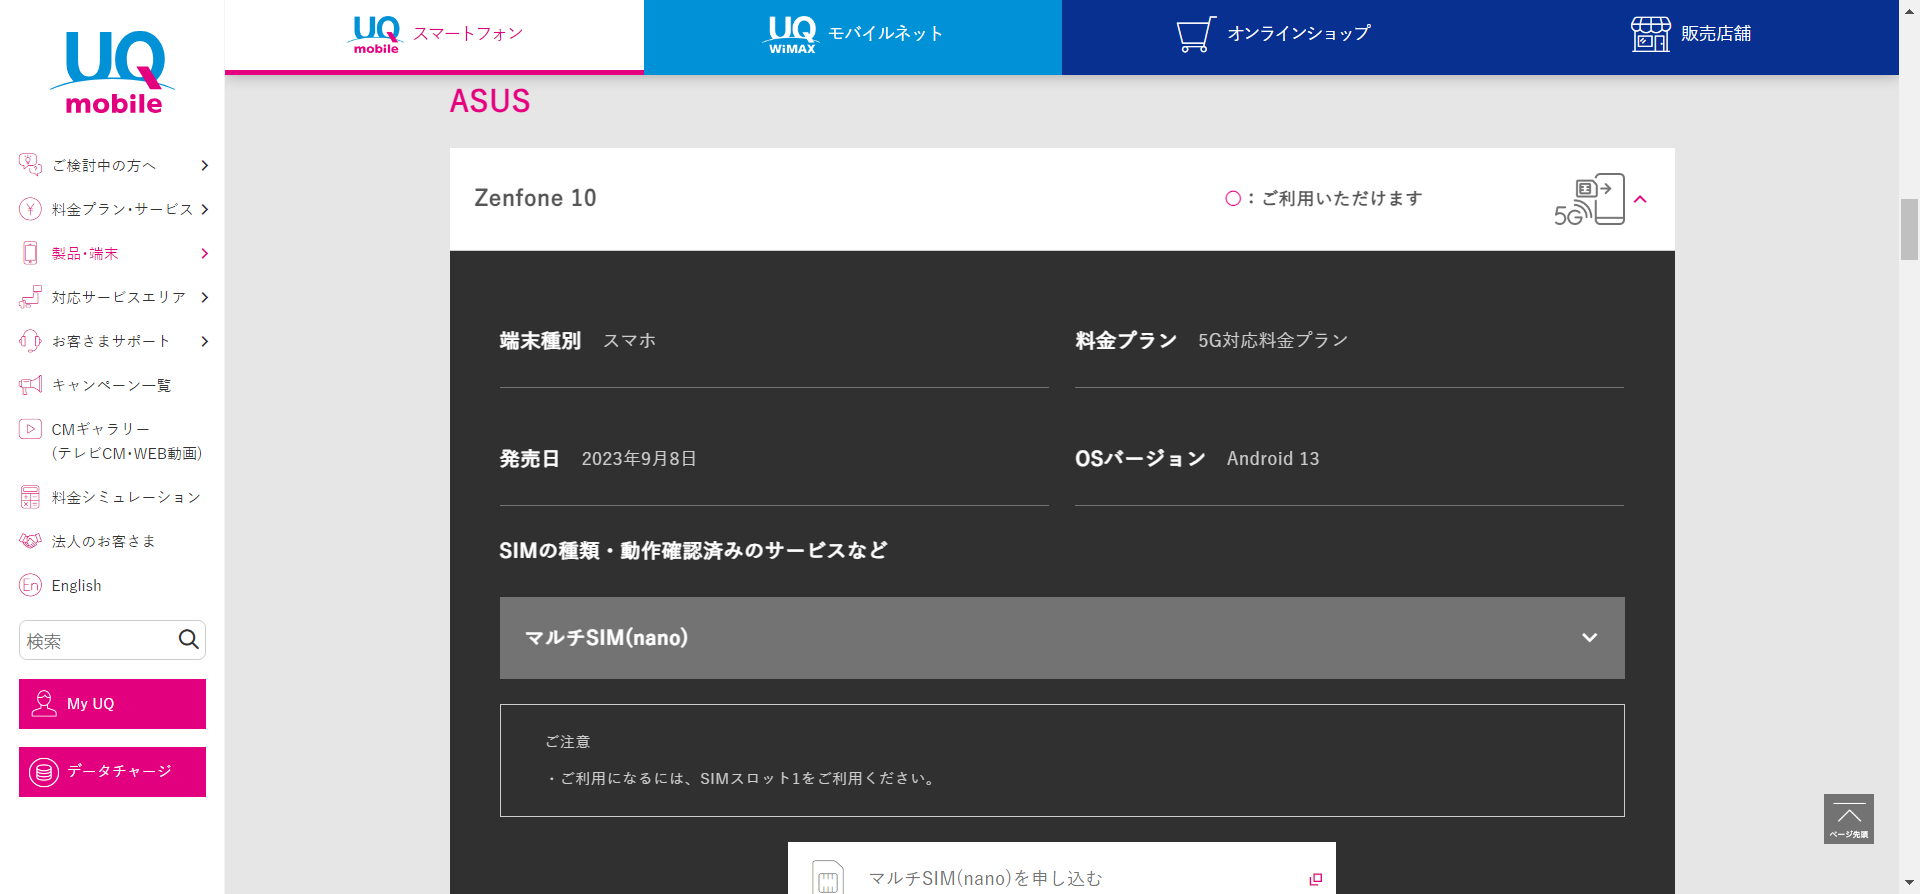1920x894 pixels.
Task: Switch site language to English
Action: [76, 585]
